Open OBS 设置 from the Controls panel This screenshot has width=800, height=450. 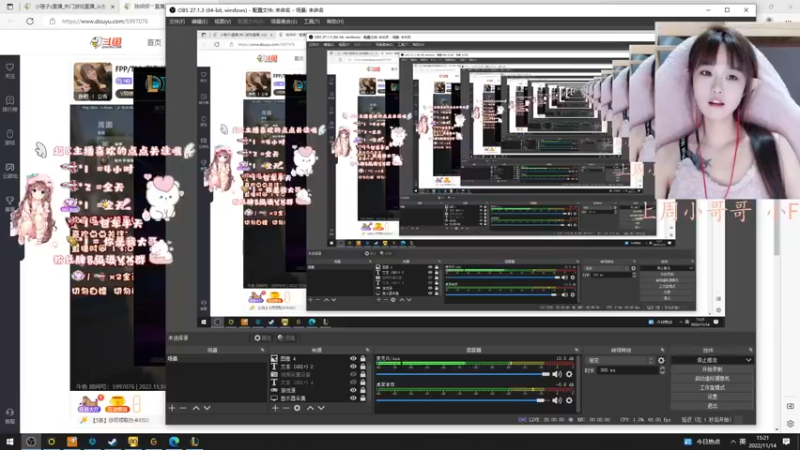click(x=712, y=397)
